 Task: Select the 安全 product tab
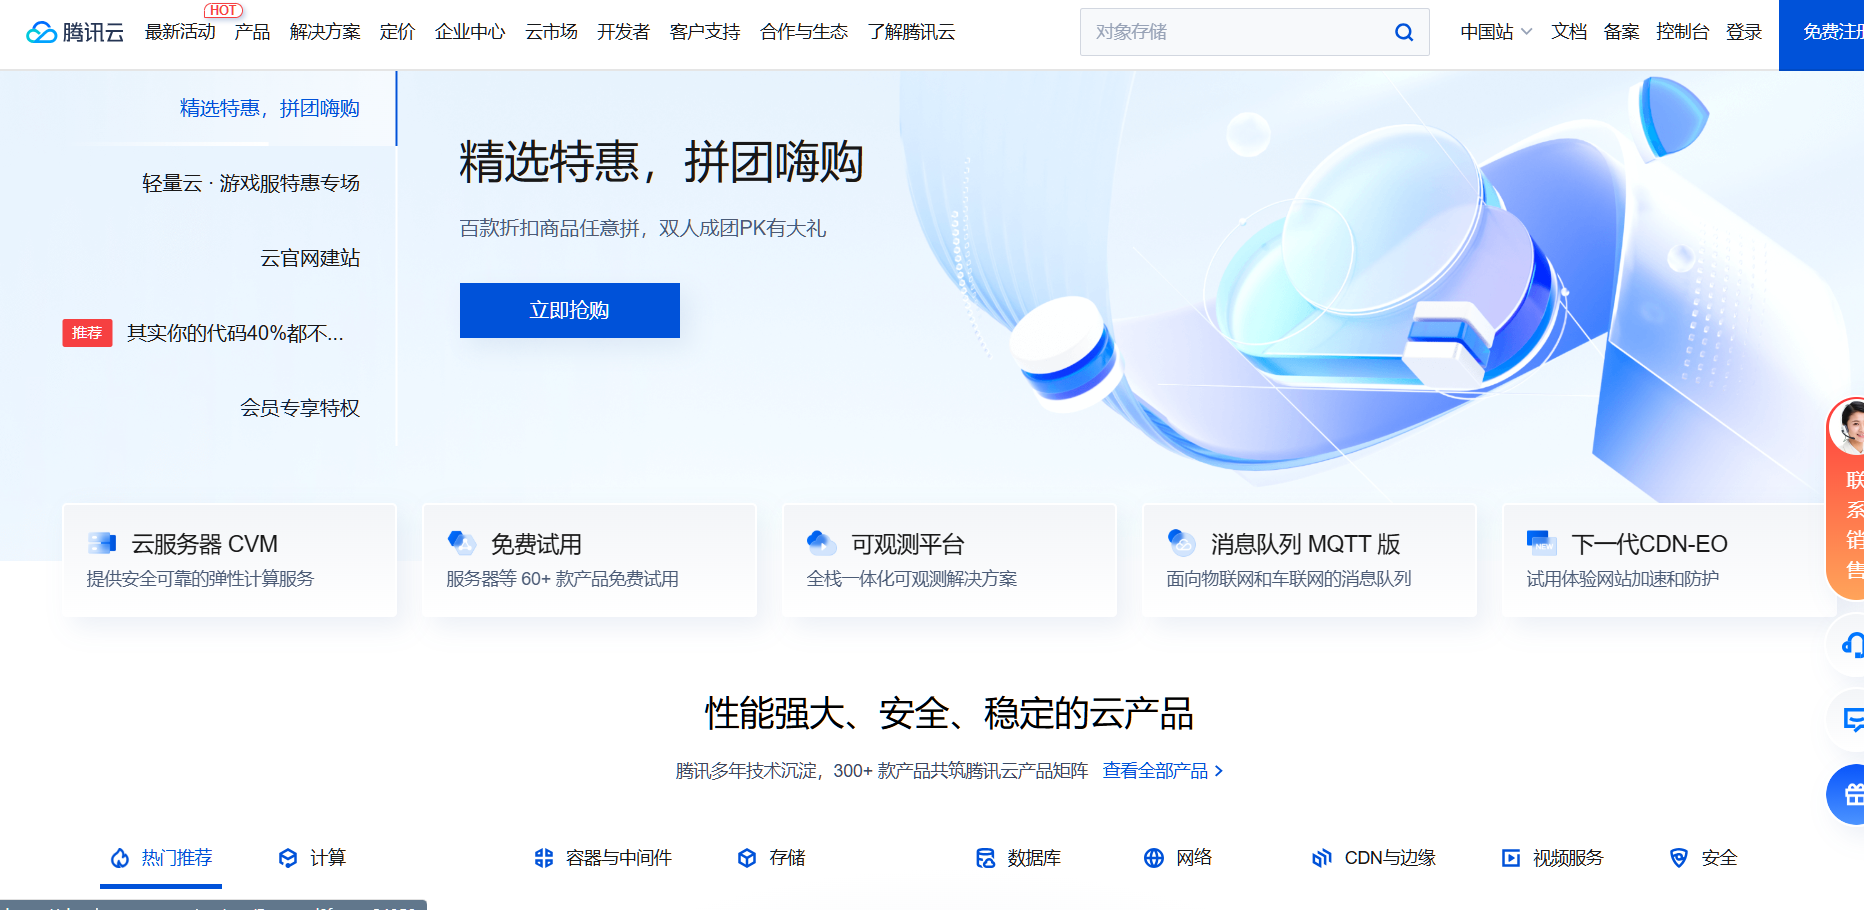pyautogui.click(x=1703, y=858)
